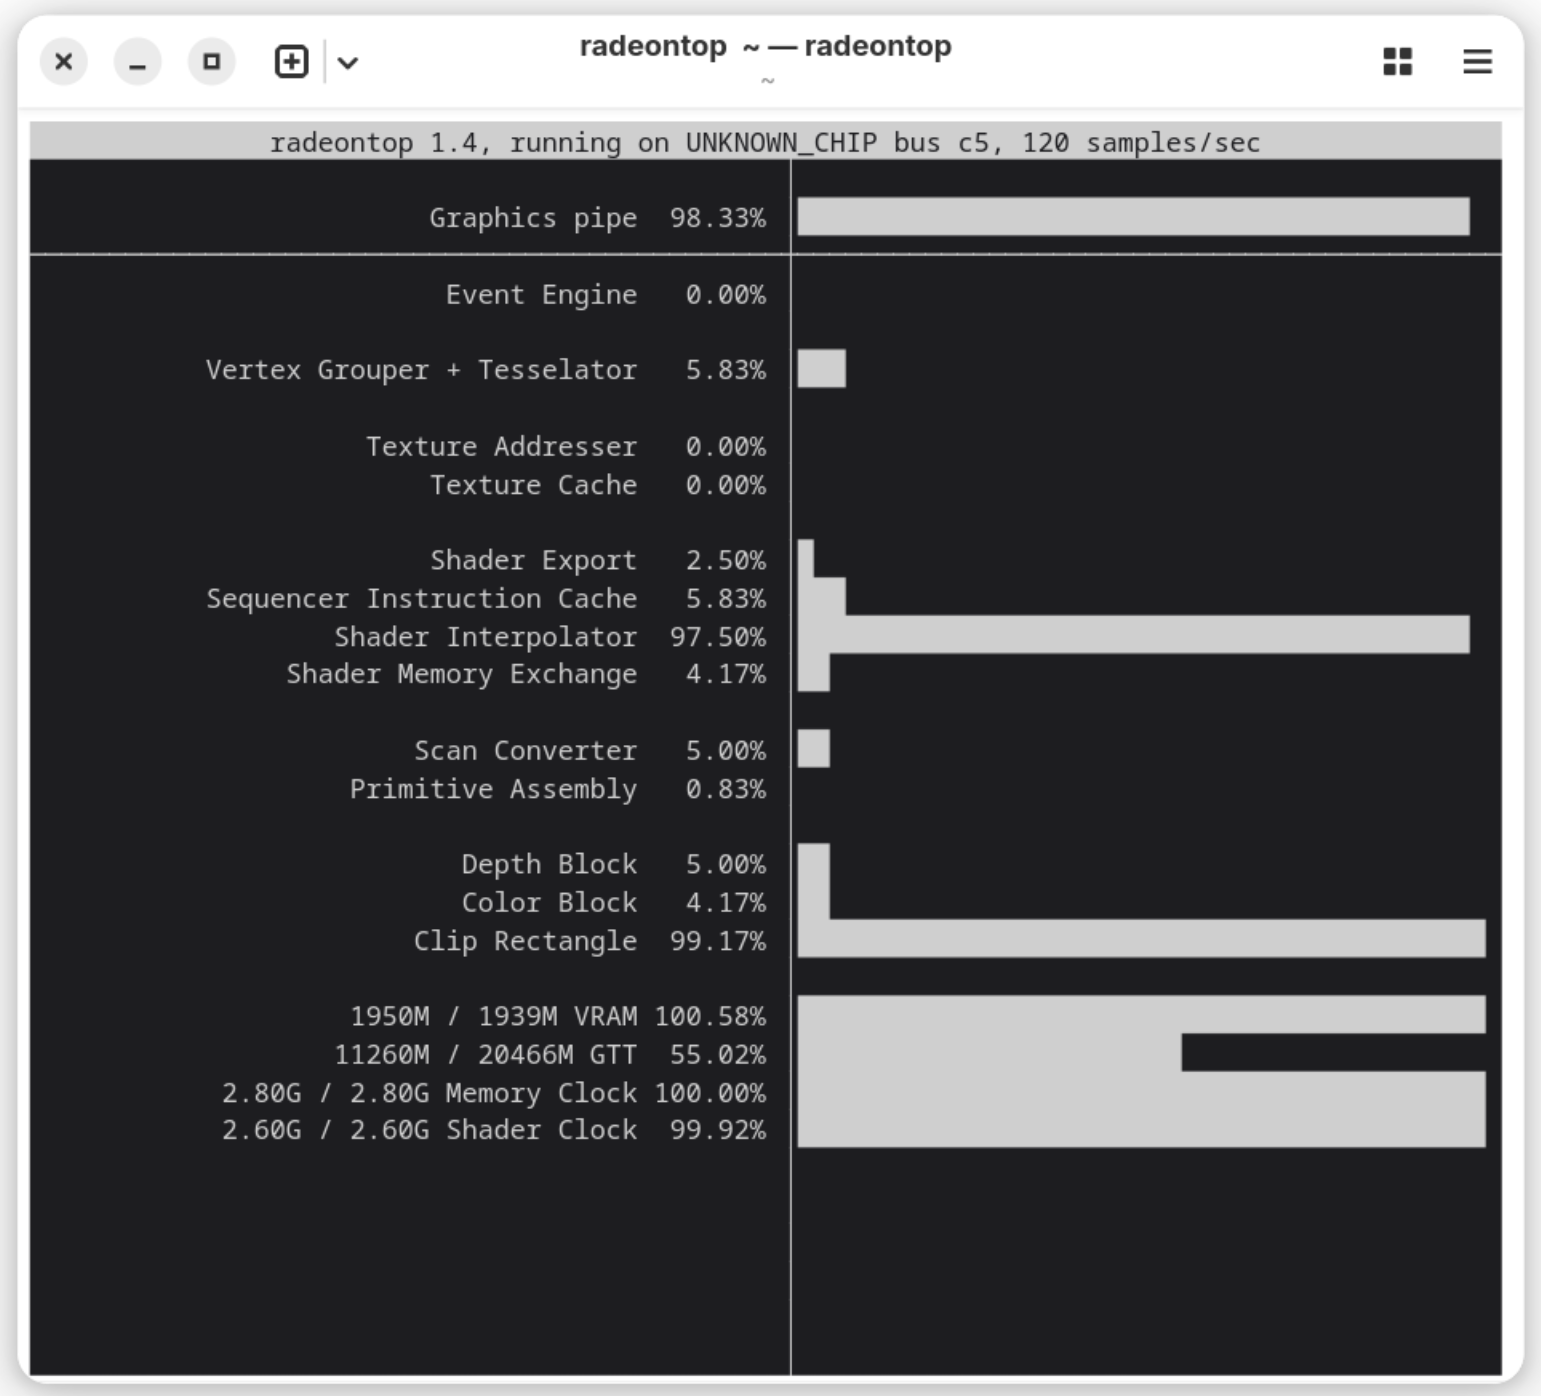The width and height of the screenshot is (1541, 1396).
Task: Show the tab overview grid
Action: (1397, 62)
